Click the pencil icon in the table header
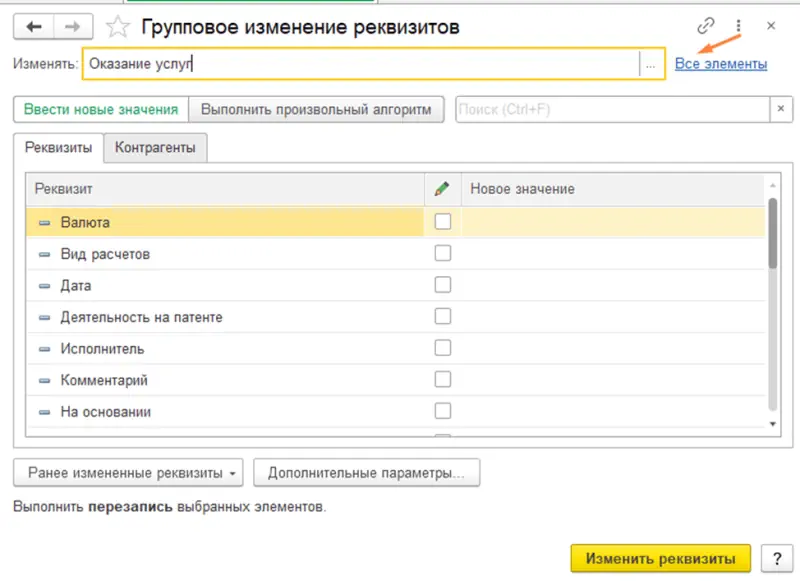This screenshot has height=581, width=800. point(442,189)
